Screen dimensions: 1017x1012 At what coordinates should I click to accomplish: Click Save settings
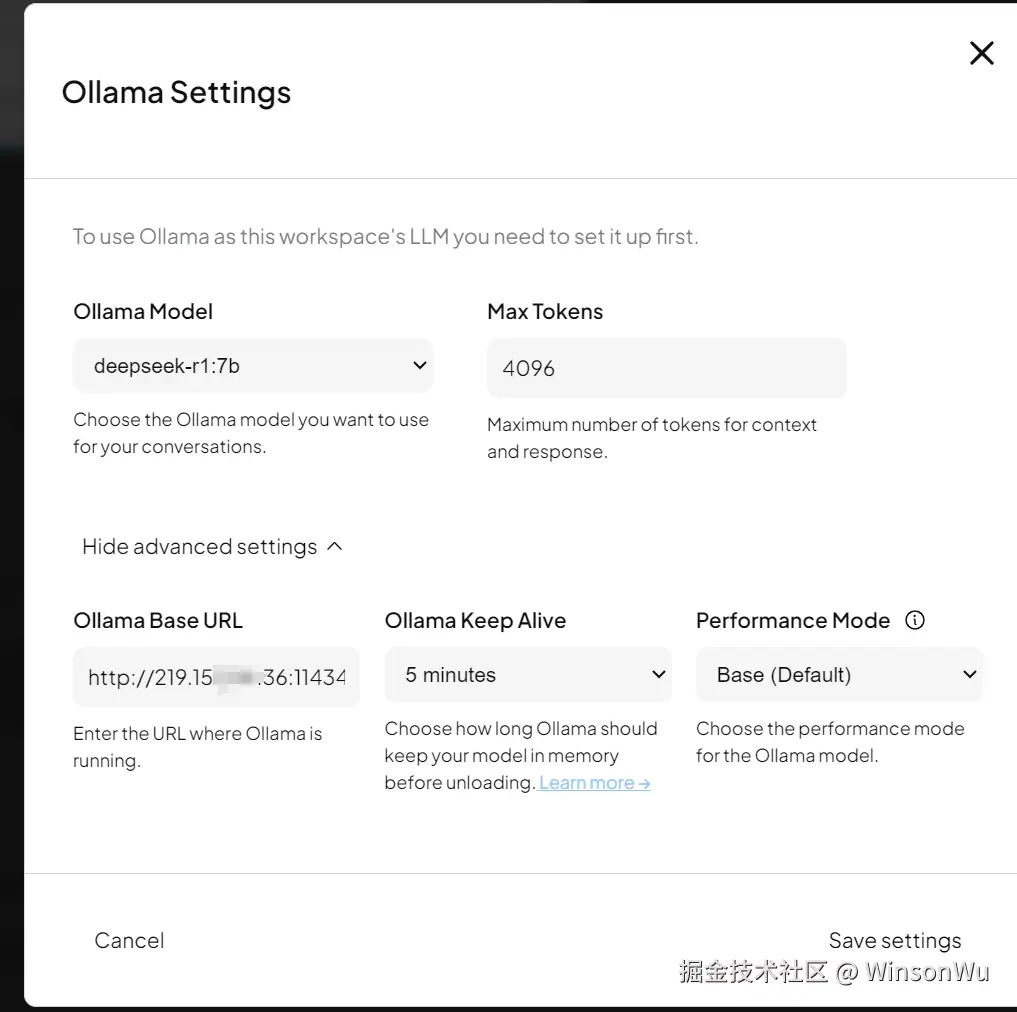tap(895, 940)
